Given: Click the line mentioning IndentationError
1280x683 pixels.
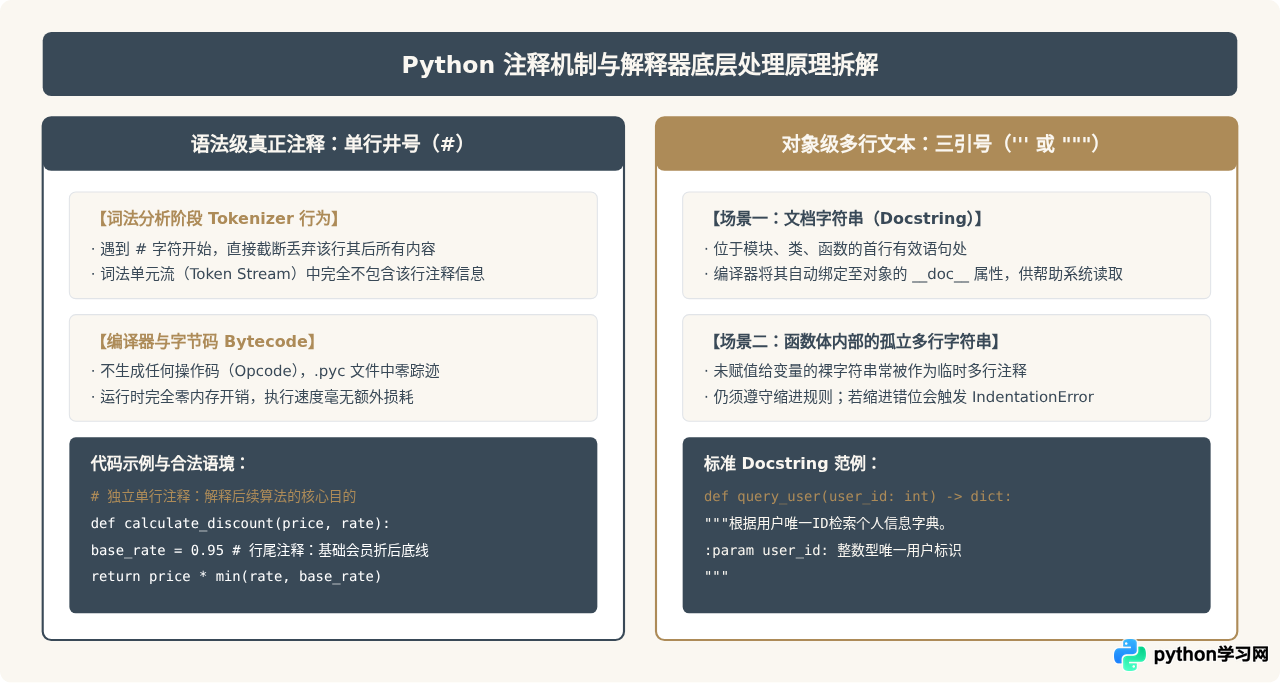Looking at the screenshot, I should (898, 397).
